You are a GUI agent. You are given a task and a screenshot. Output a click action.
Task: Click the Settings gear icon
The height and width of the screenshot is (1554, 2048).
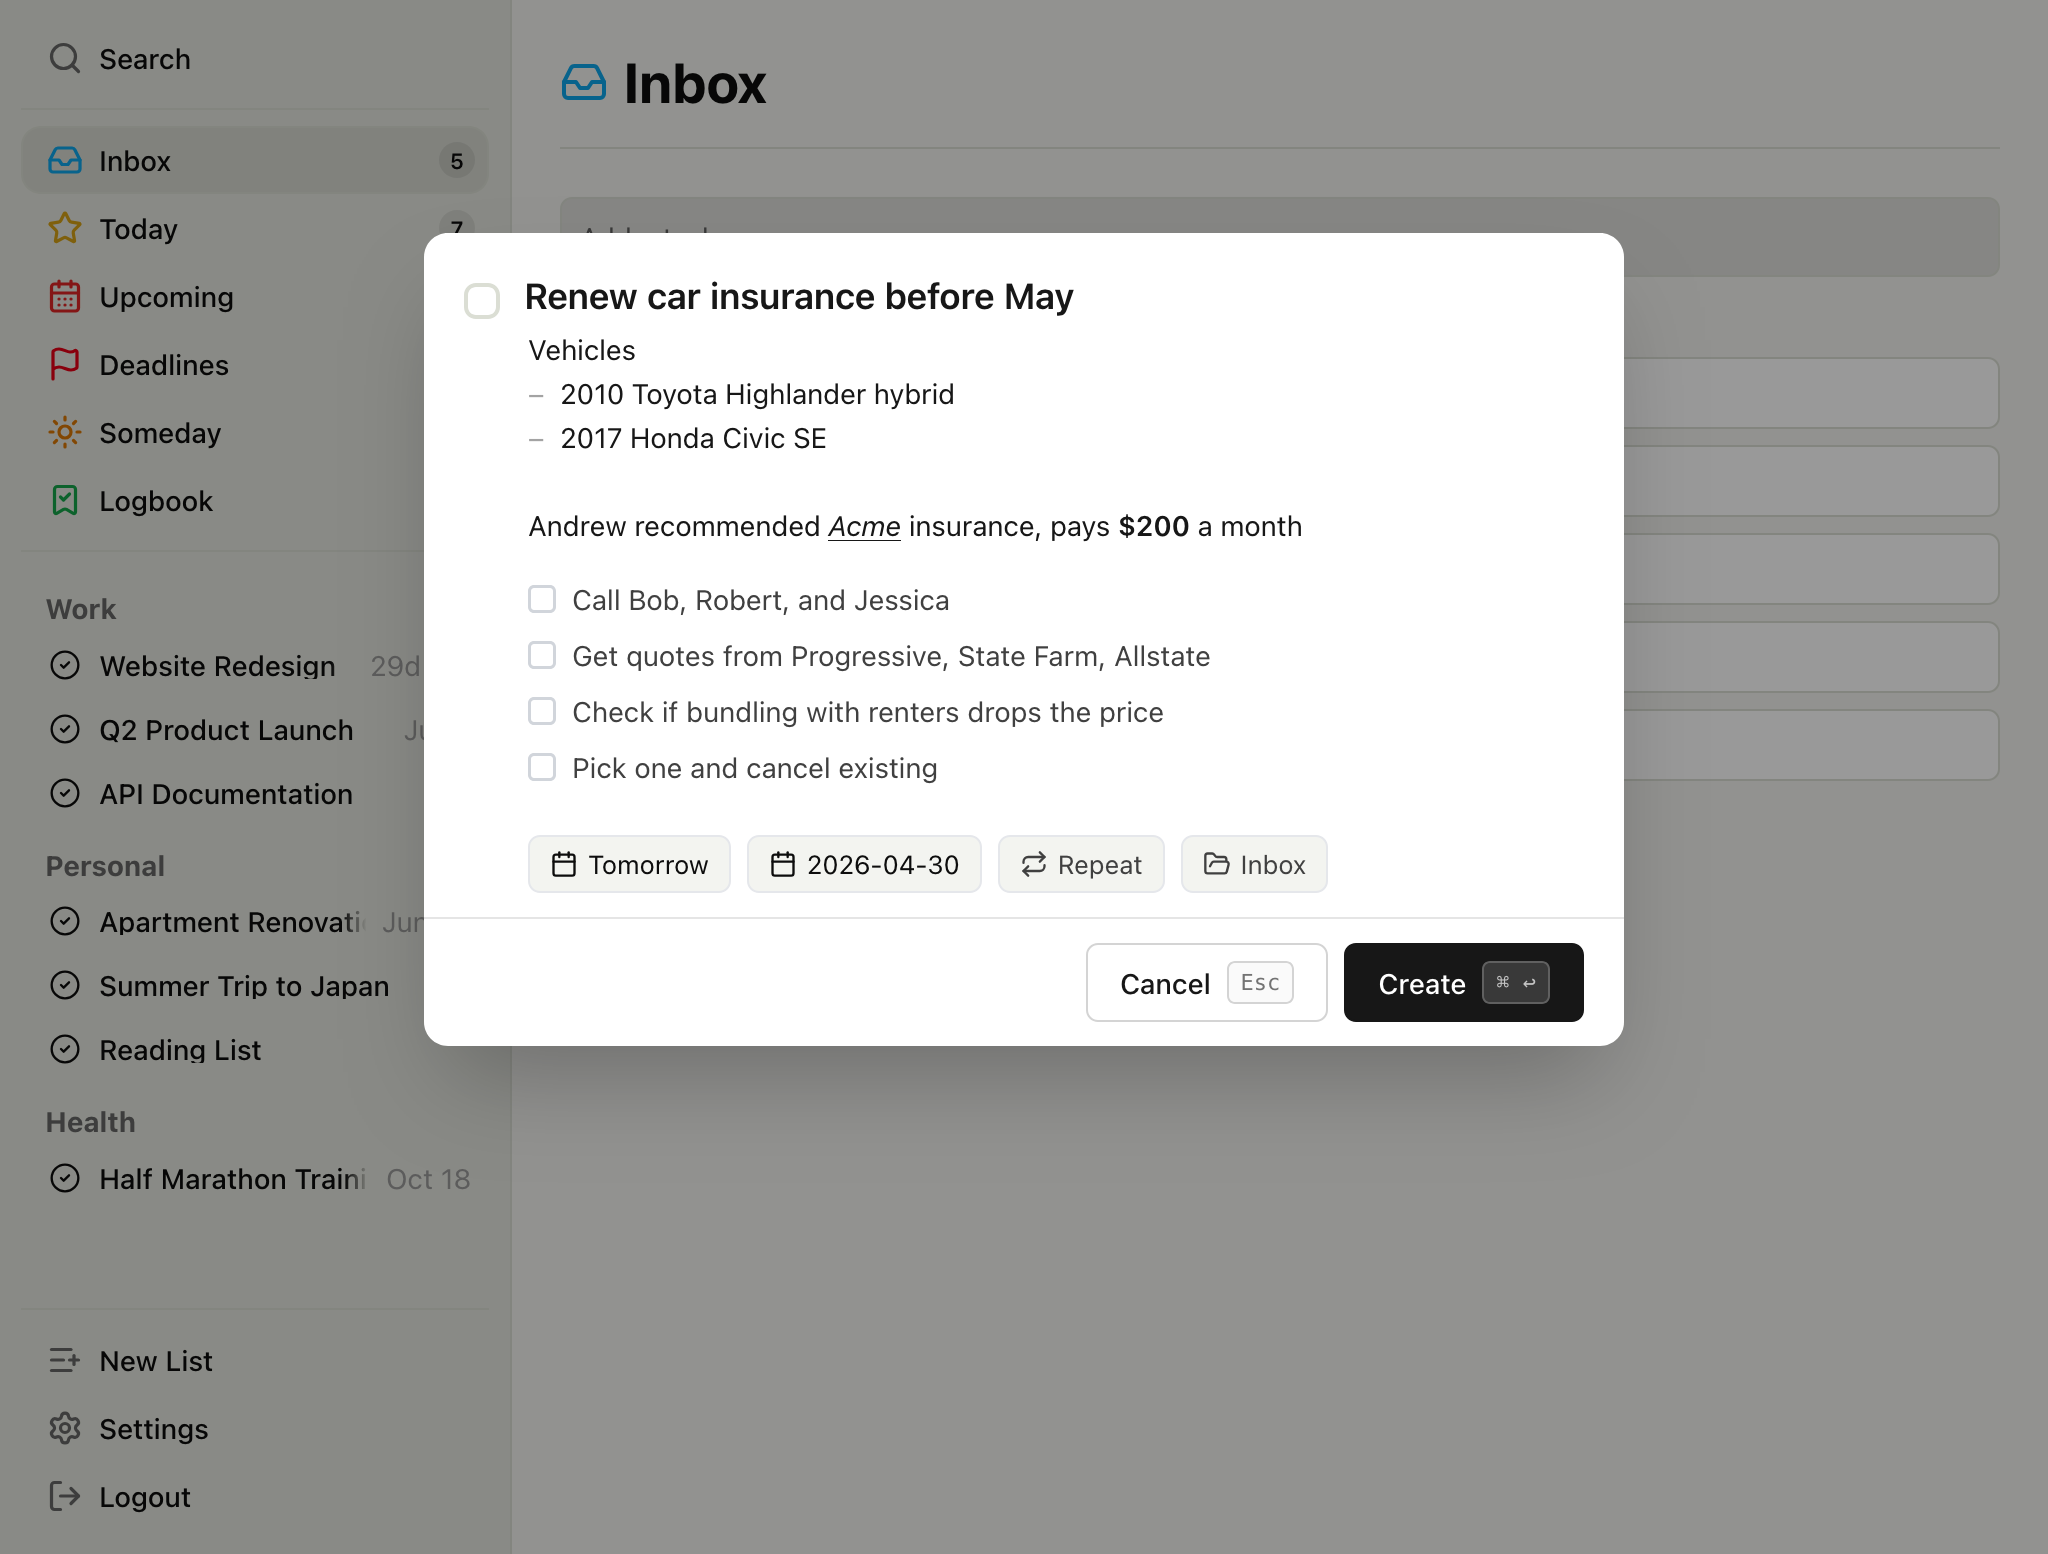click(65, 1429)
